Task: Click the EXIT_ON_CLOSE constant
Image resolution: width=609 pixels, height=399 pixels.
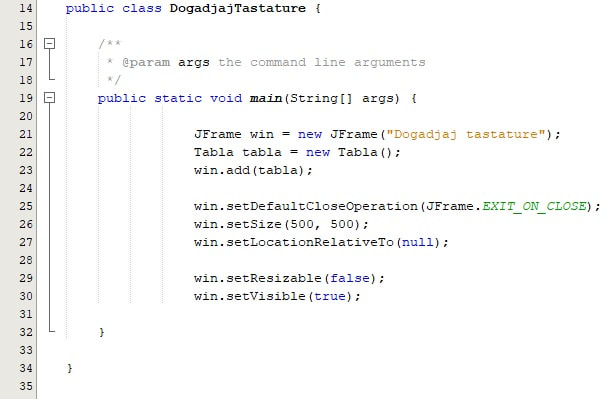Action: [x=534, y=206]
